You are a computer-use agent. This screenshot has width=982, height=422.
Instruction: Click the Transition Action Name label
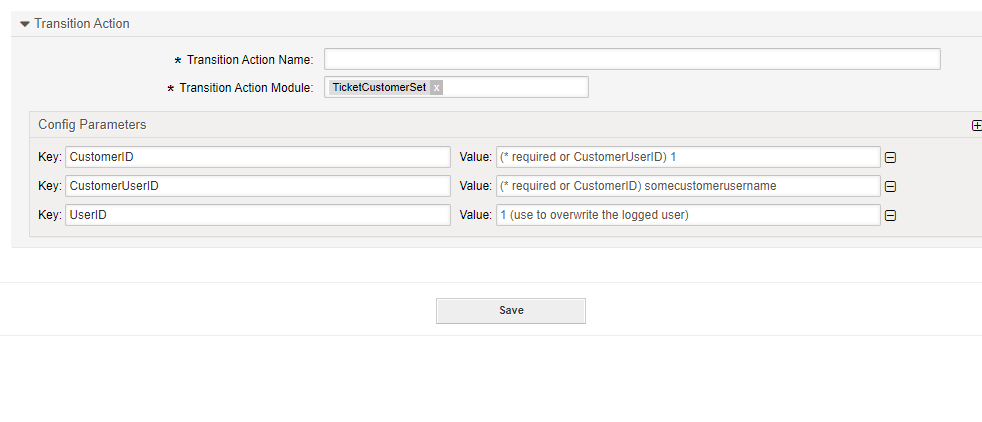249,60
